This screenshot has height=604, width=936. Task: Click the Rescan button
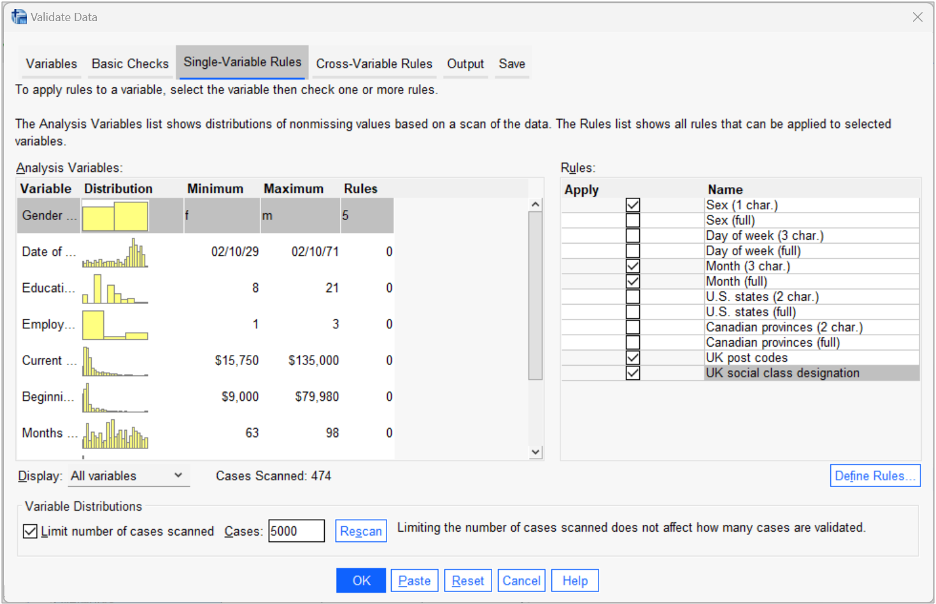click(x=361, y=531)
